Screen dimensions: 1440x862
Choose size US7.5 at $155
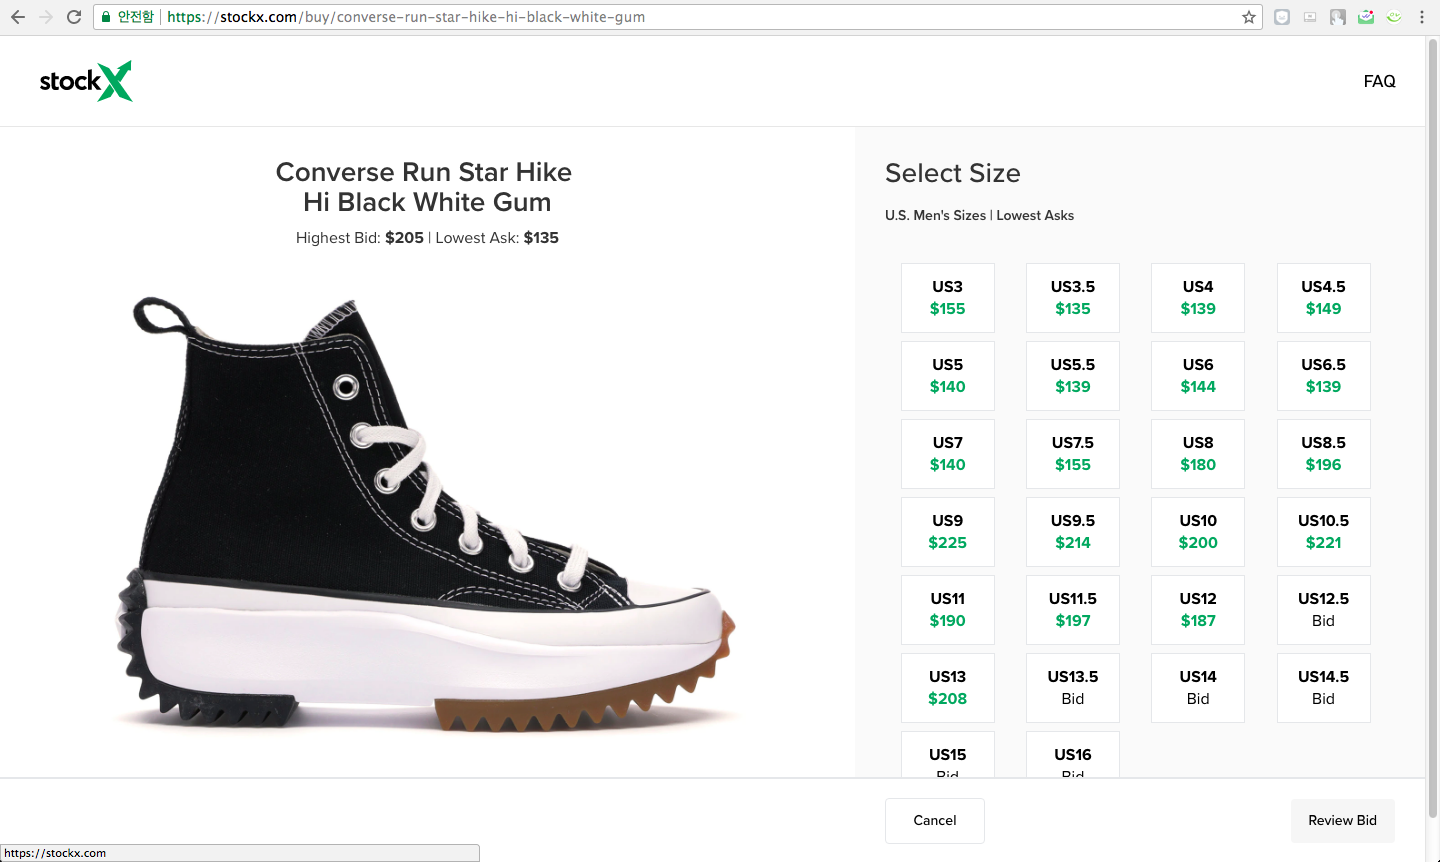coord(1073,454)
